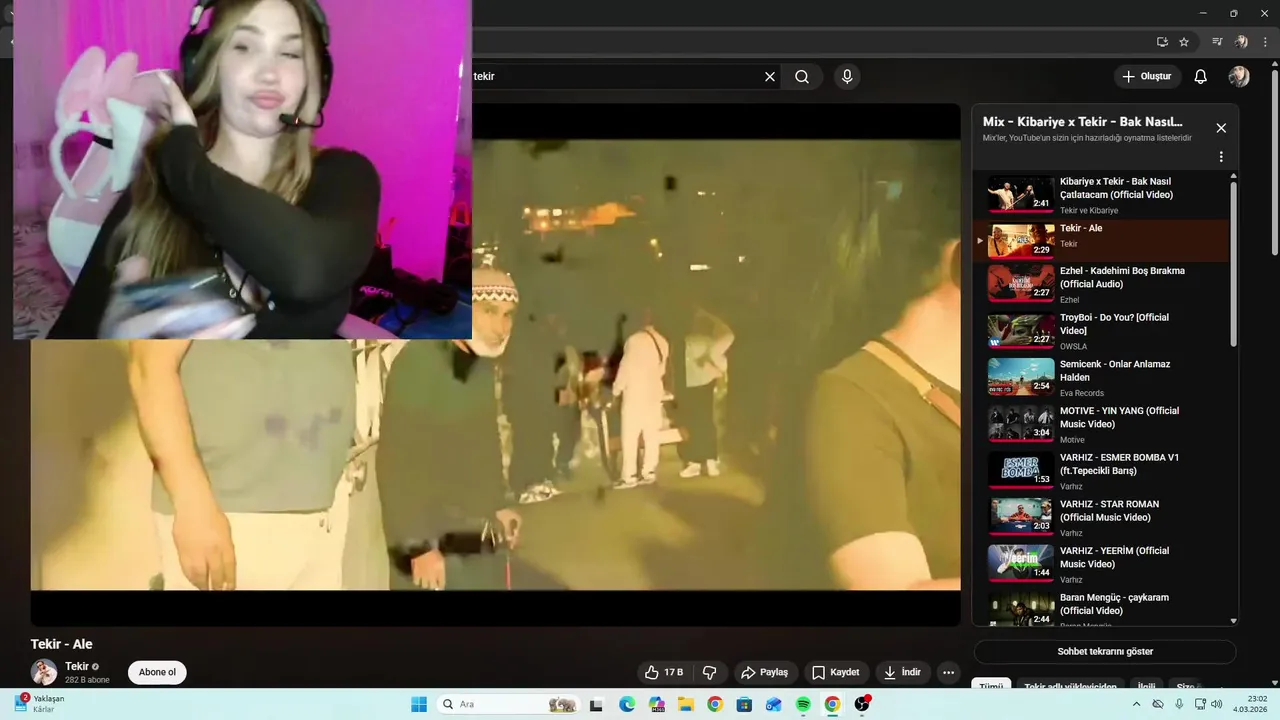The height and width of the screenshot is (720, 1280).
Task: Click the tray microphone icon
Action: tap(1179, 704)
